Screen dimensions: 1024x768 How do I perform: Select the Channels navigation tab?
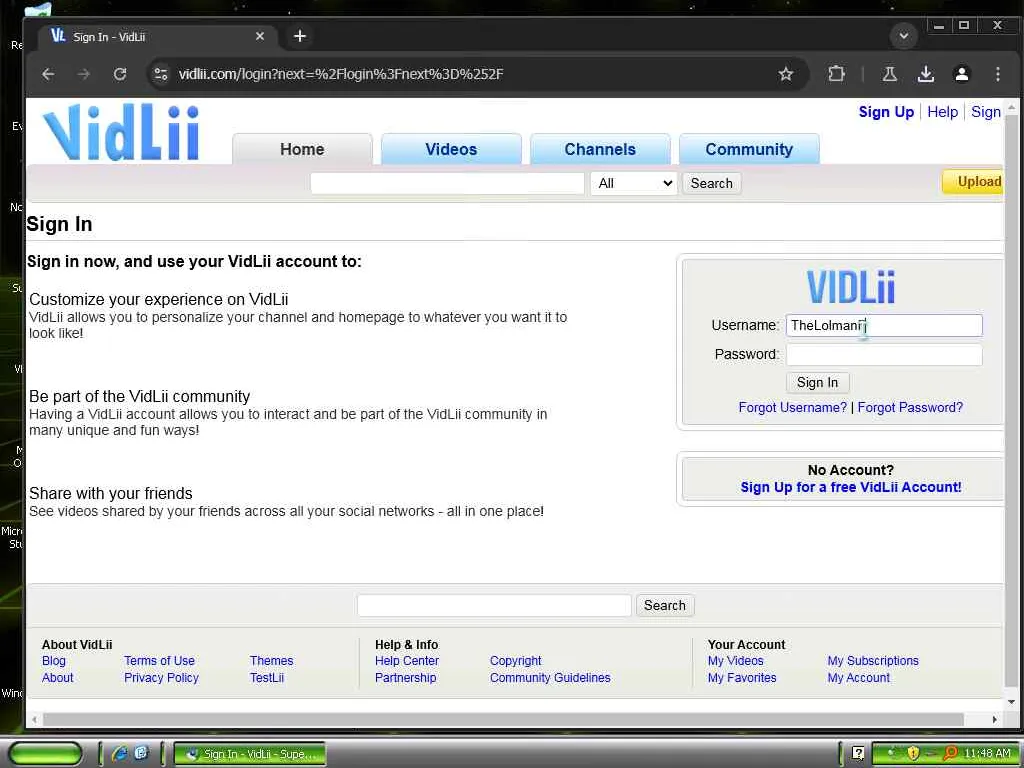tap(600, 150)
